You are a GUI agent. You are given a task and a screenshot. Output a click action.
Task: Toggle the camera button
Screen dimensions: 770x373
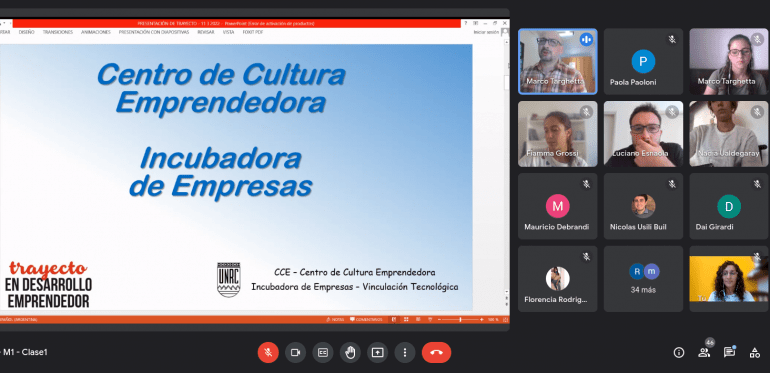tap(296, 352)
